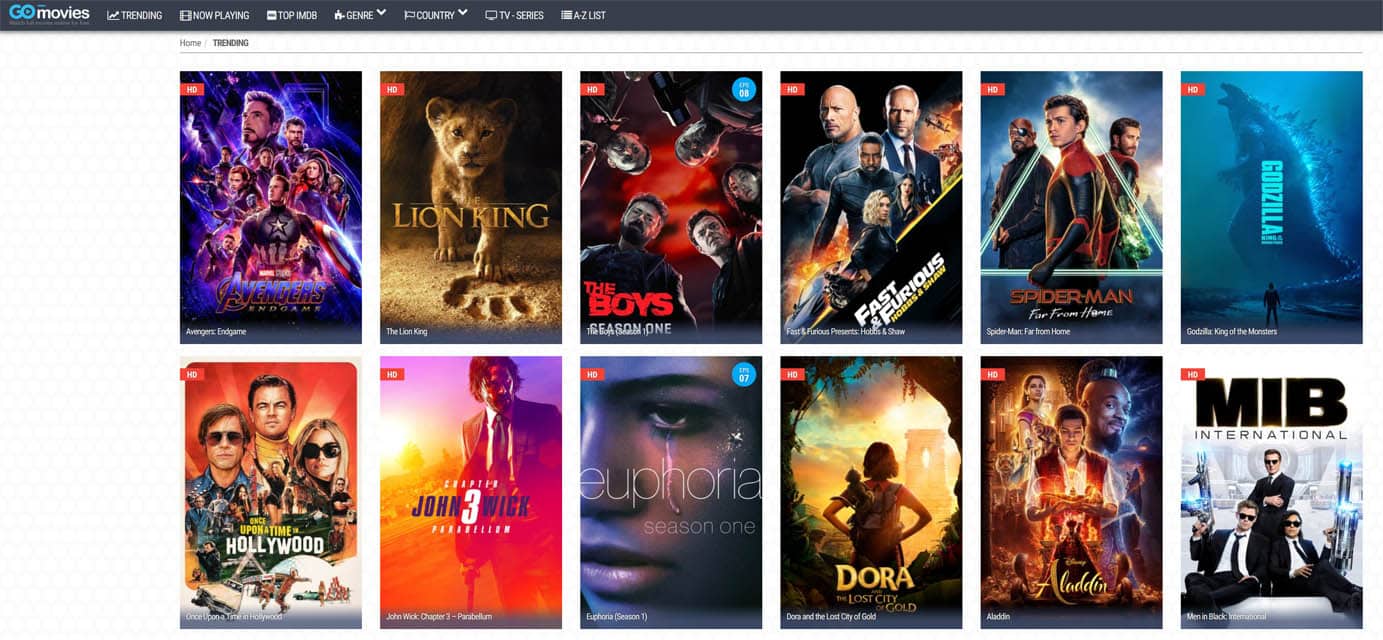Open John Wick Chapter 3 poster

tap(471, 492)
